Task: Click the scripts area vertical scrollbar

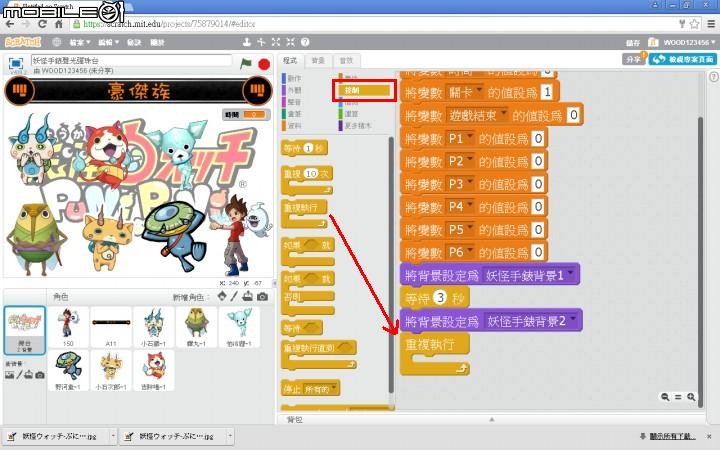Action: (700, 262)
